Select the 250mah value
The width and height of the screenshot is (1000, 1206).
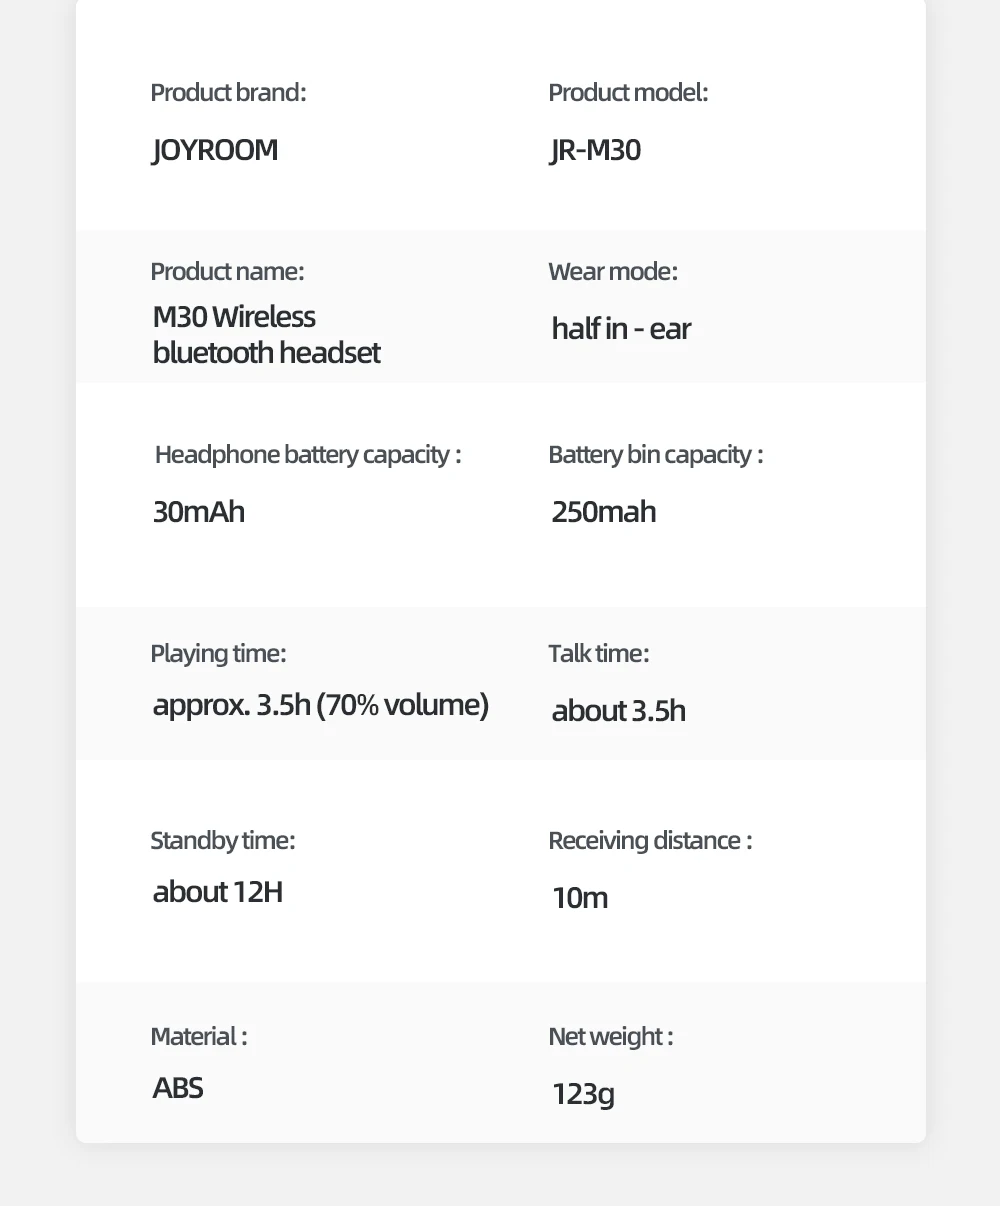(x=604, y=512)
